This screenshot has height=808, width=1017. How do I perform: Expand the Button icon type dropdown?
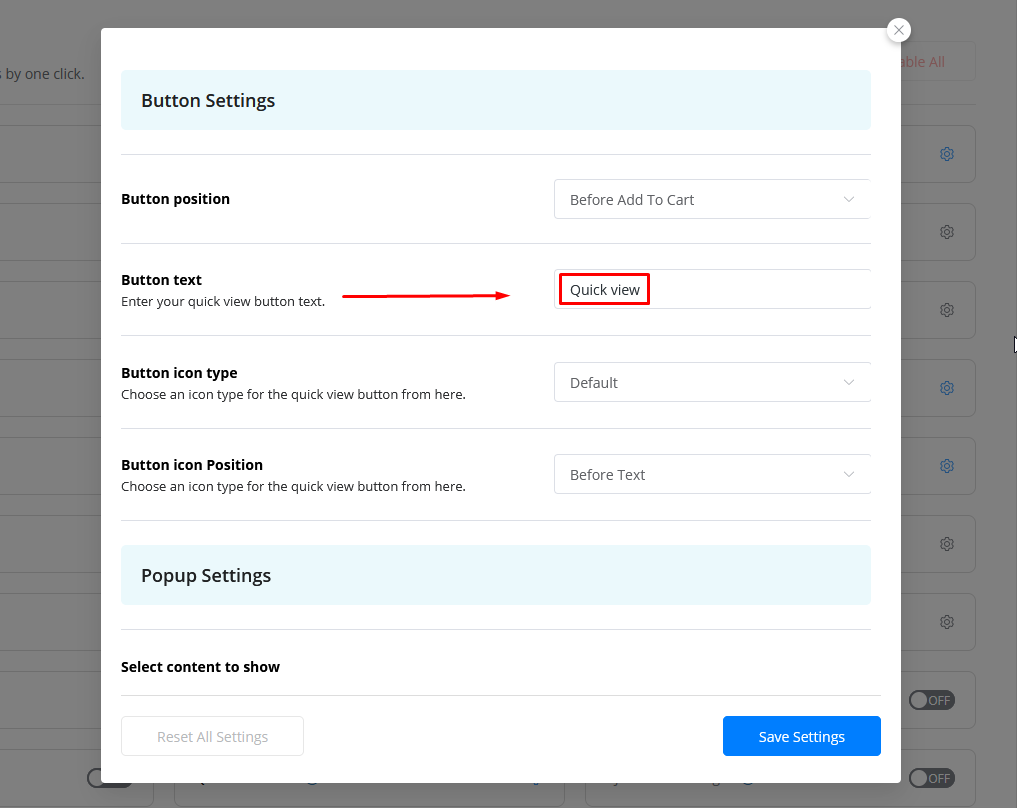coord(712,382)
